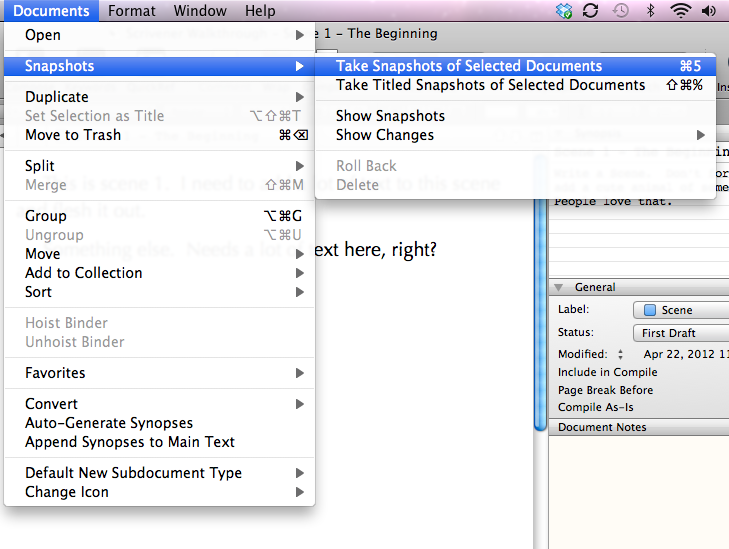The image size is (729, 549).
Task: Click the 'ext here, right?' editor text
Action: pos(376,250)
